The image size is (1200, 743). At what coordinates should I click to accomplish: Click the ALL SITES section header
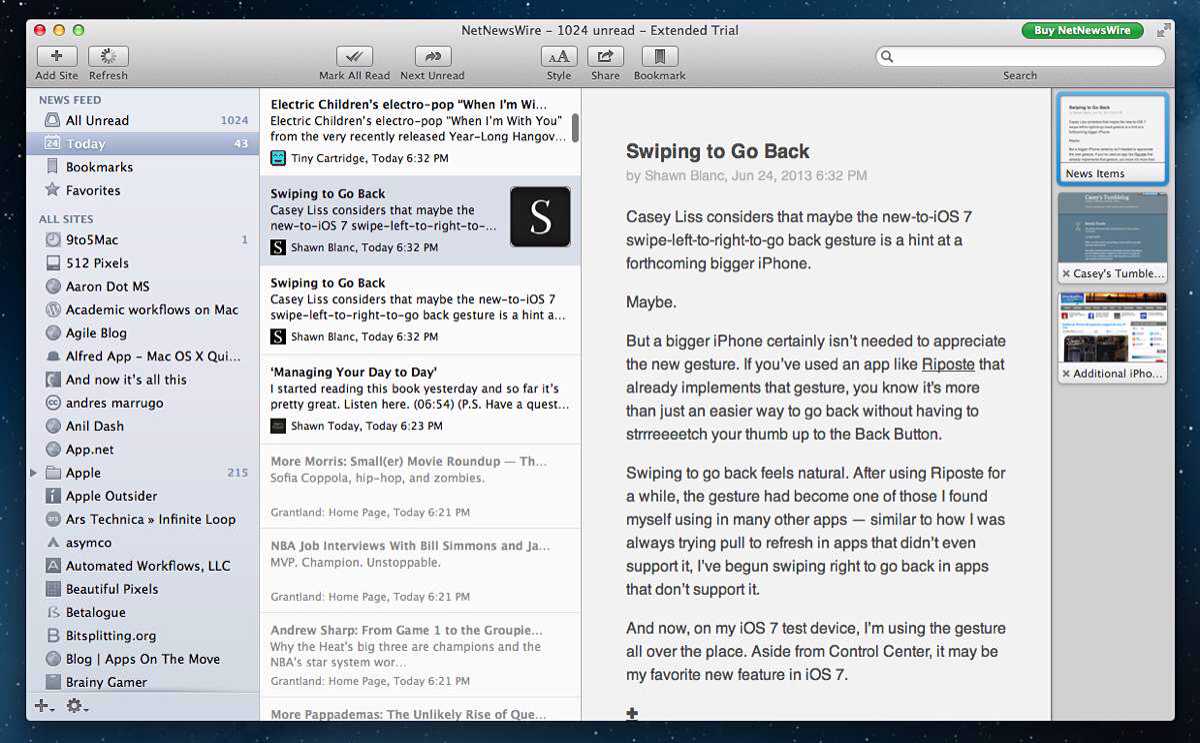[66, 219]
